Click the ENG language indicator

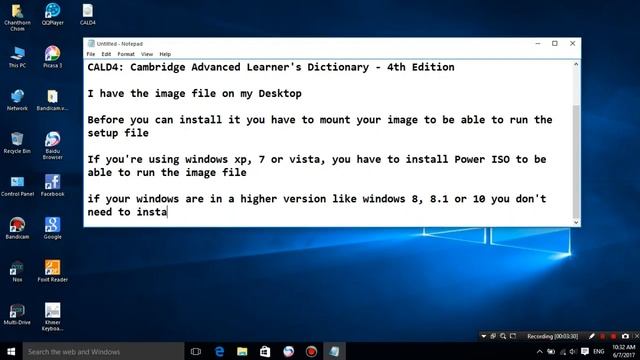[x=599, y=351]
